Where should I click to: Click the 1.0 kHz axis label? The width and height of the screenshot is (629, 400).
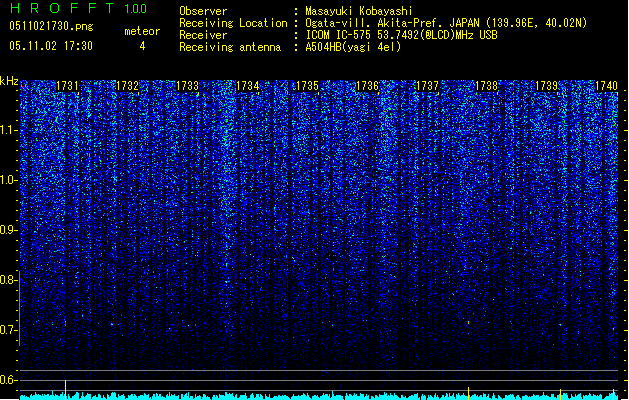pos(9,180)
